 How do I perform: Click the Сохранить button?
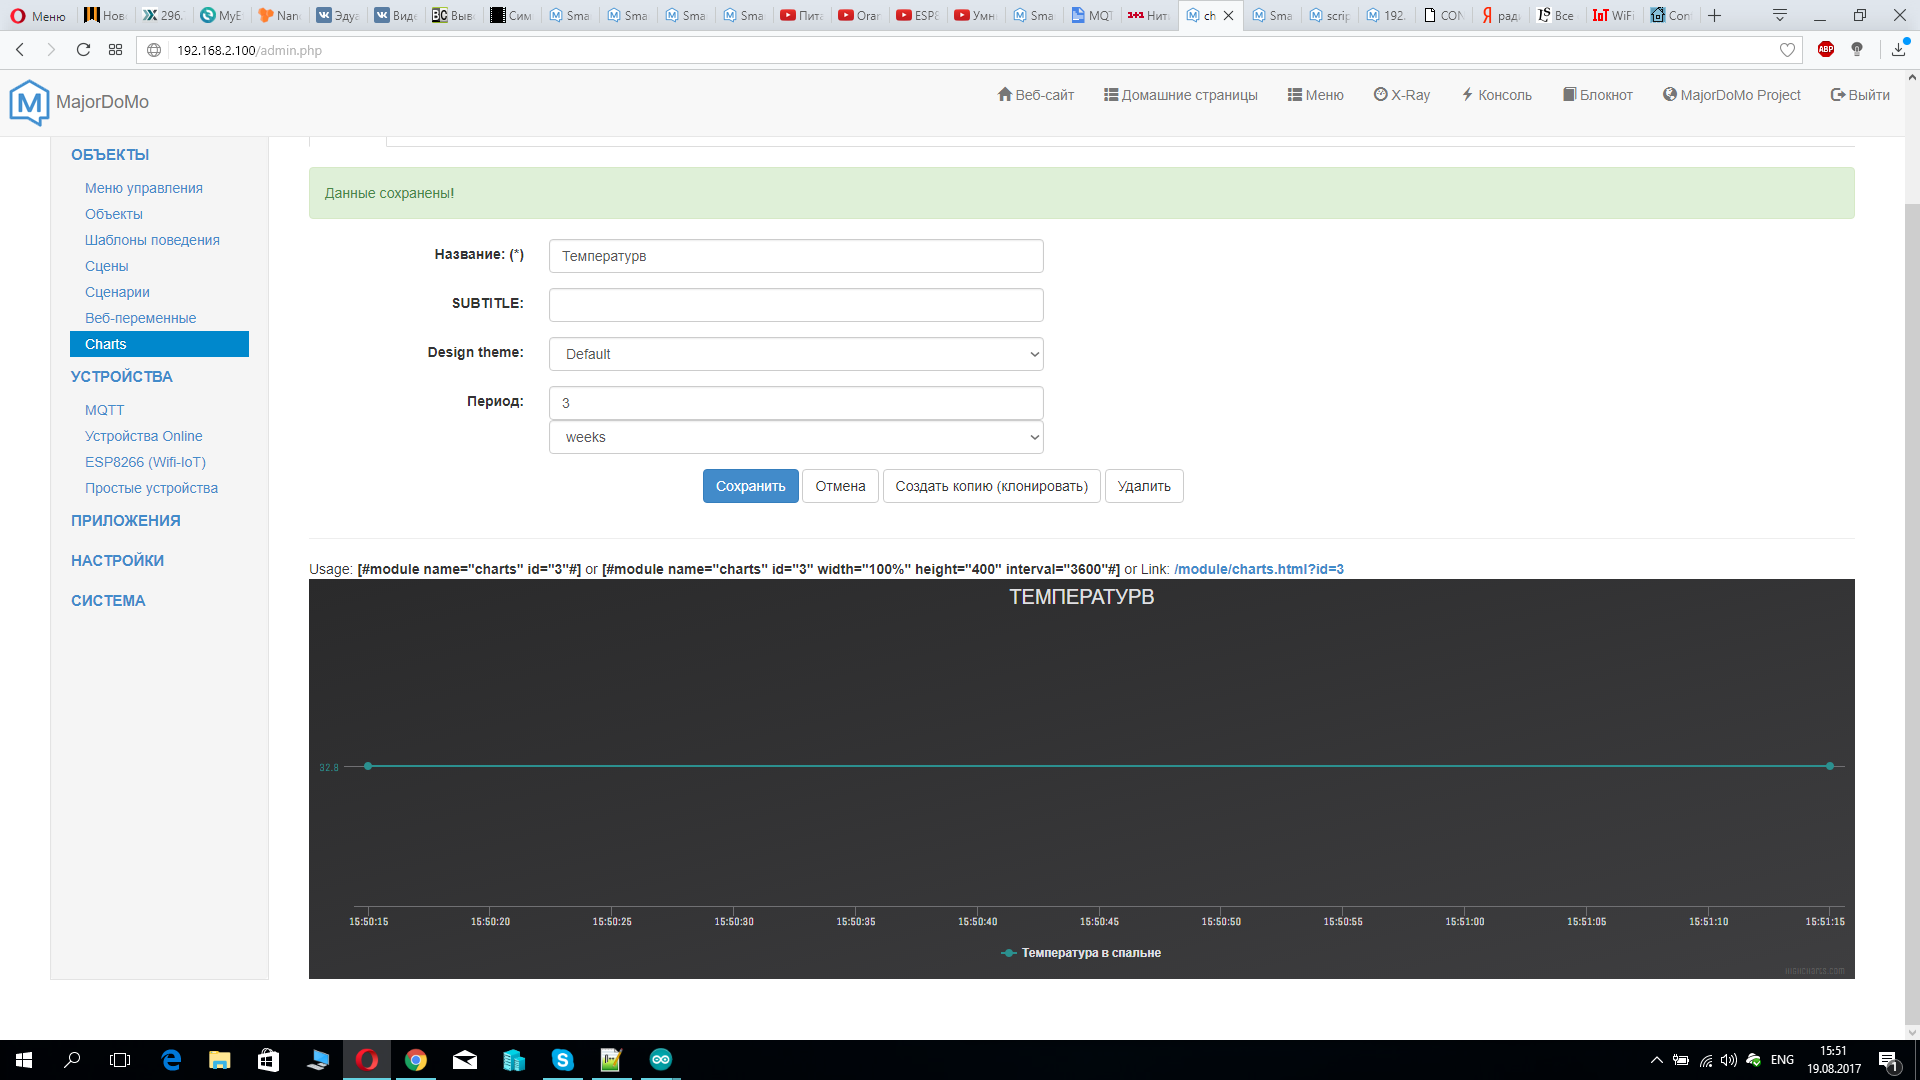click(x=750, y=486)
